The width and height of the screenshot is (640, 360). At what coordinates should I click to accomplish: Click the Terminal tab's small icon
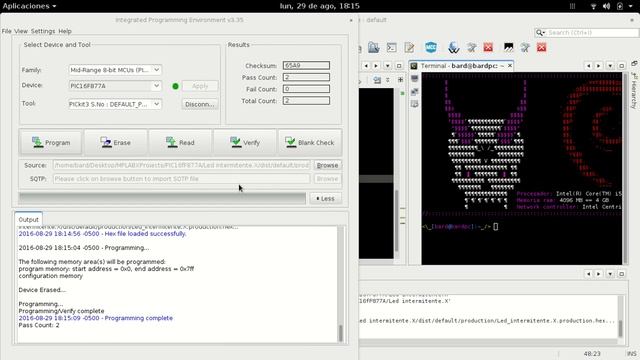click(x=414, y=66)
